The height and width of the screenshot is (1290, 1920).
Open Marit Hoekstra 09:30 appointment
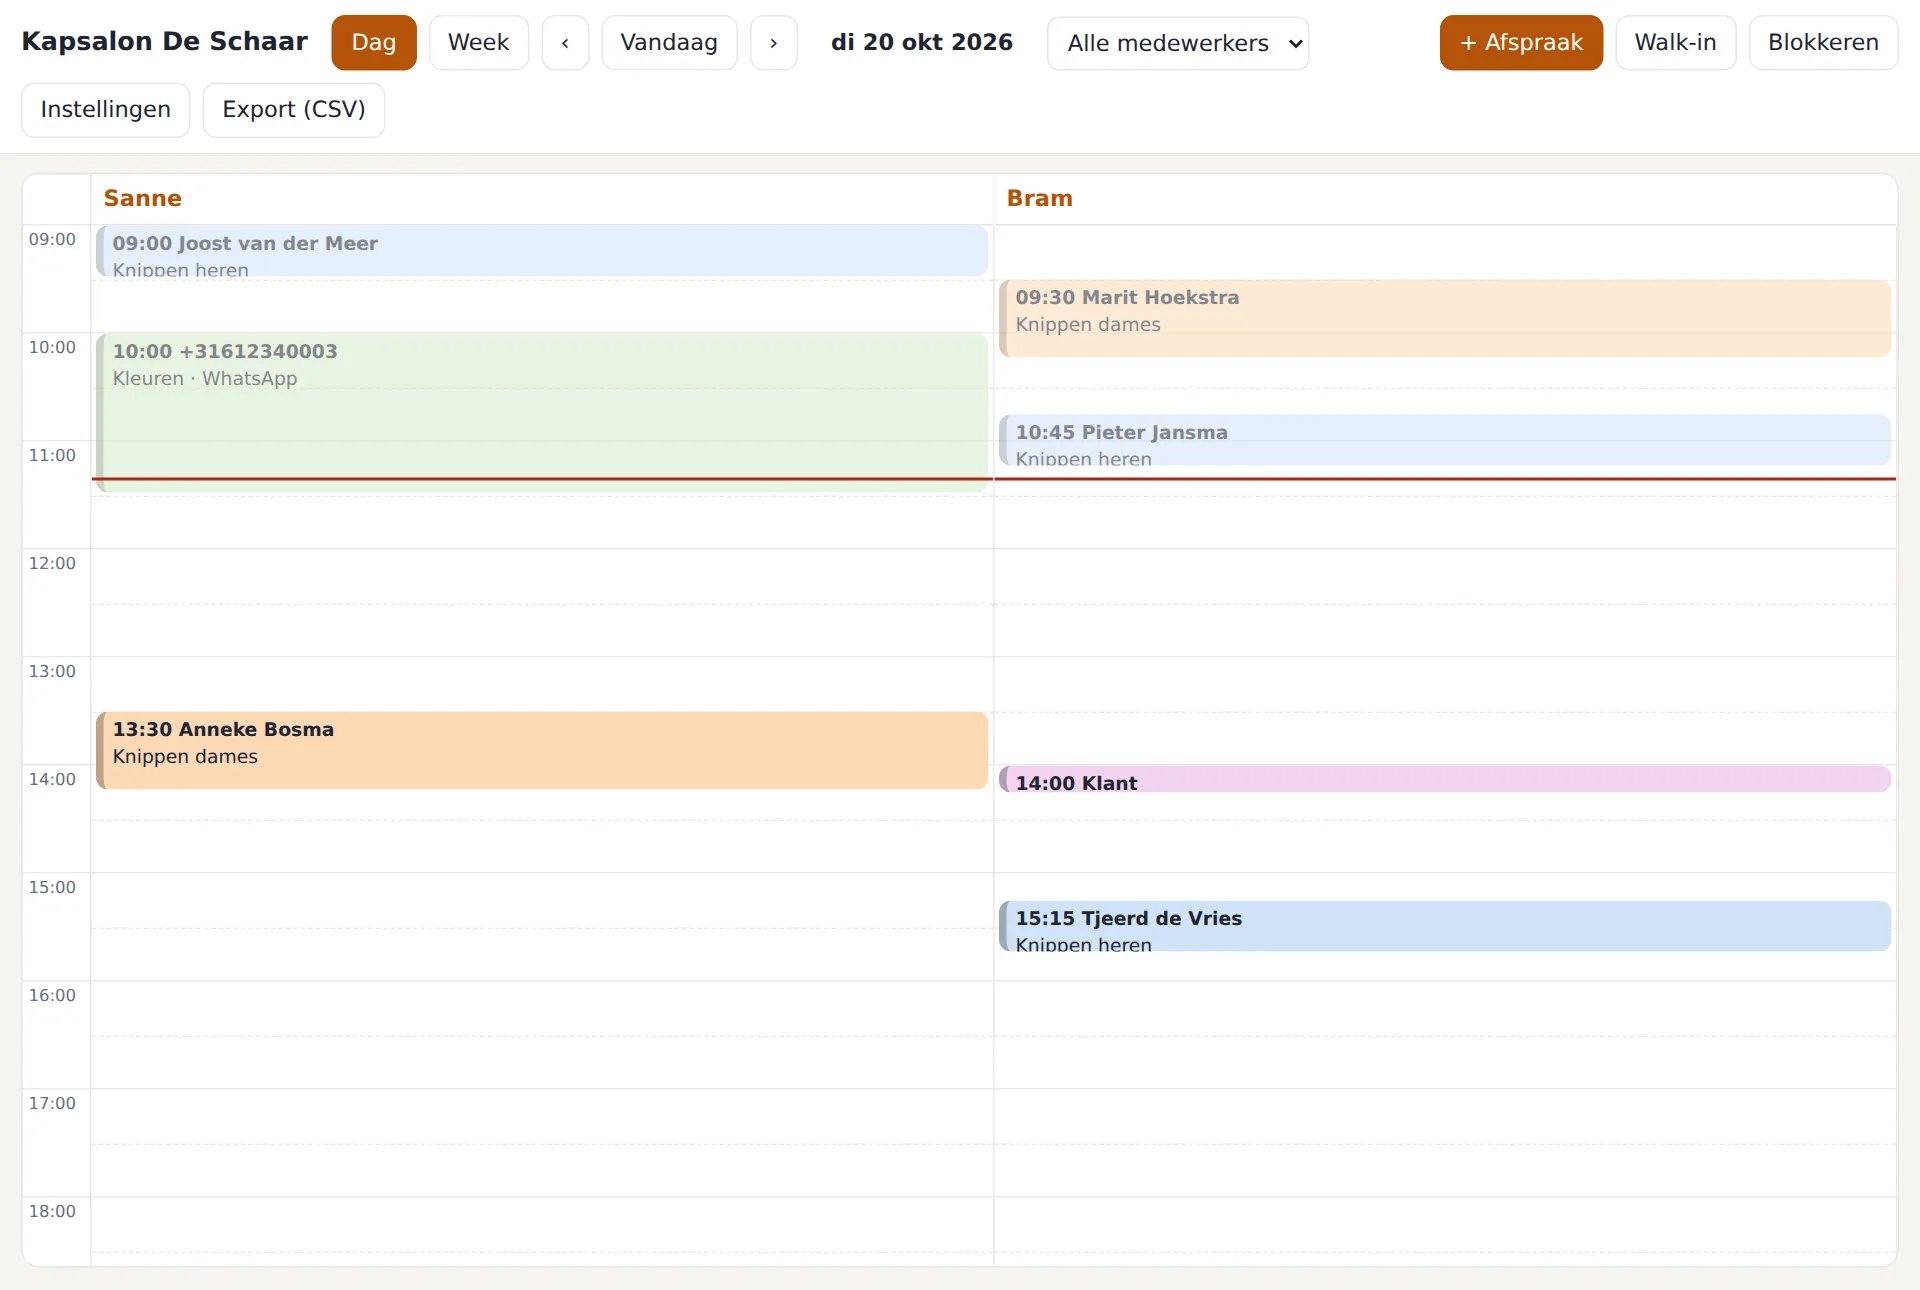1445,318
